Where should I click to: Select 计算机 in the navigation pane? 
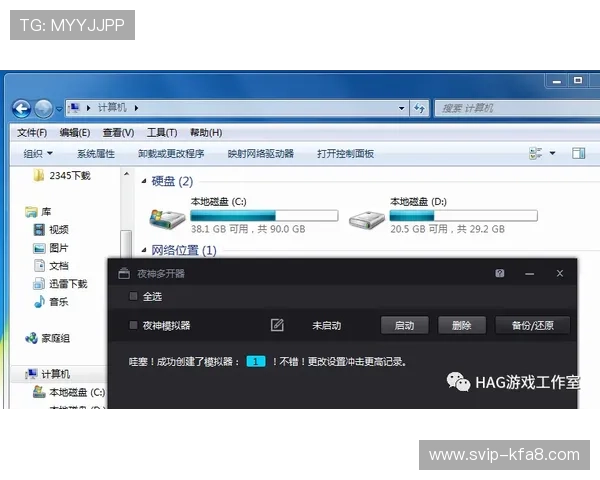point(47,374)
